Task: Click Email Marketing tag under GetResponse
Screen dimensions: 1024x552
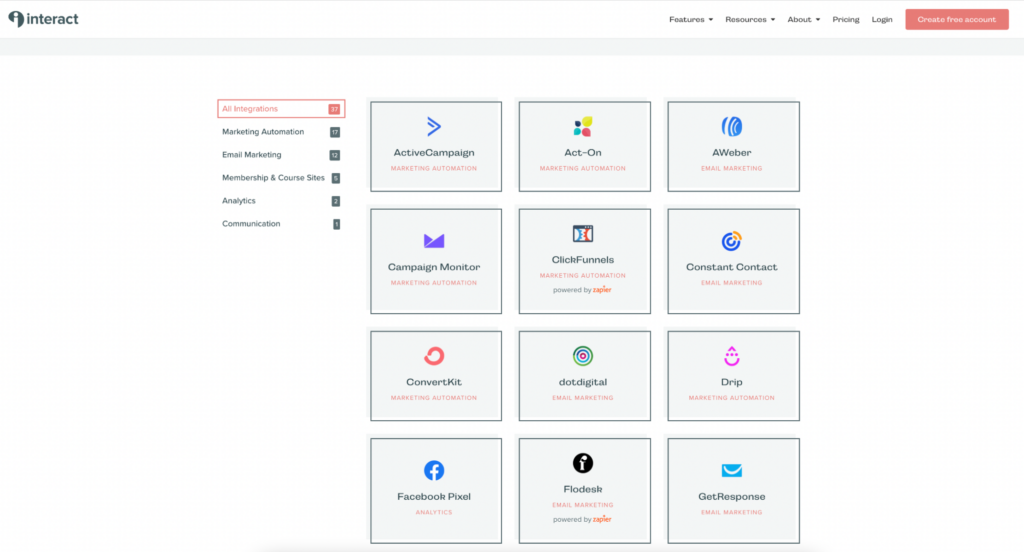Action: point(731,513)
